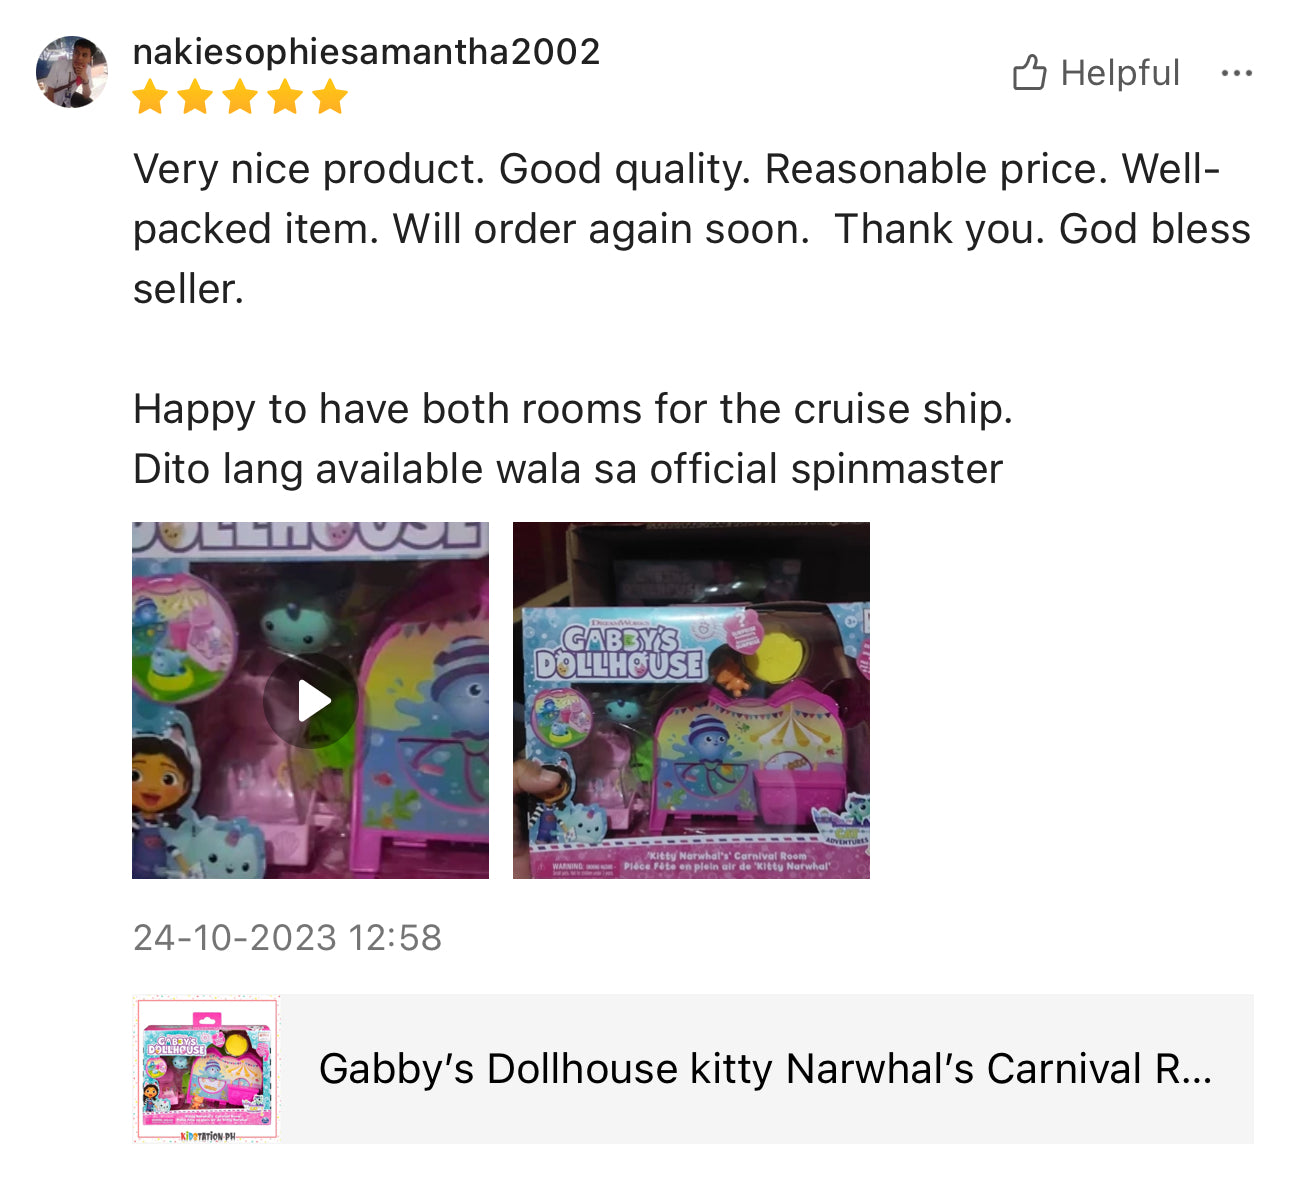Open Gabby's Dollhouse kitty Narwhal's Carnival product link
1290x1178 pixels.
point(765,1069)
